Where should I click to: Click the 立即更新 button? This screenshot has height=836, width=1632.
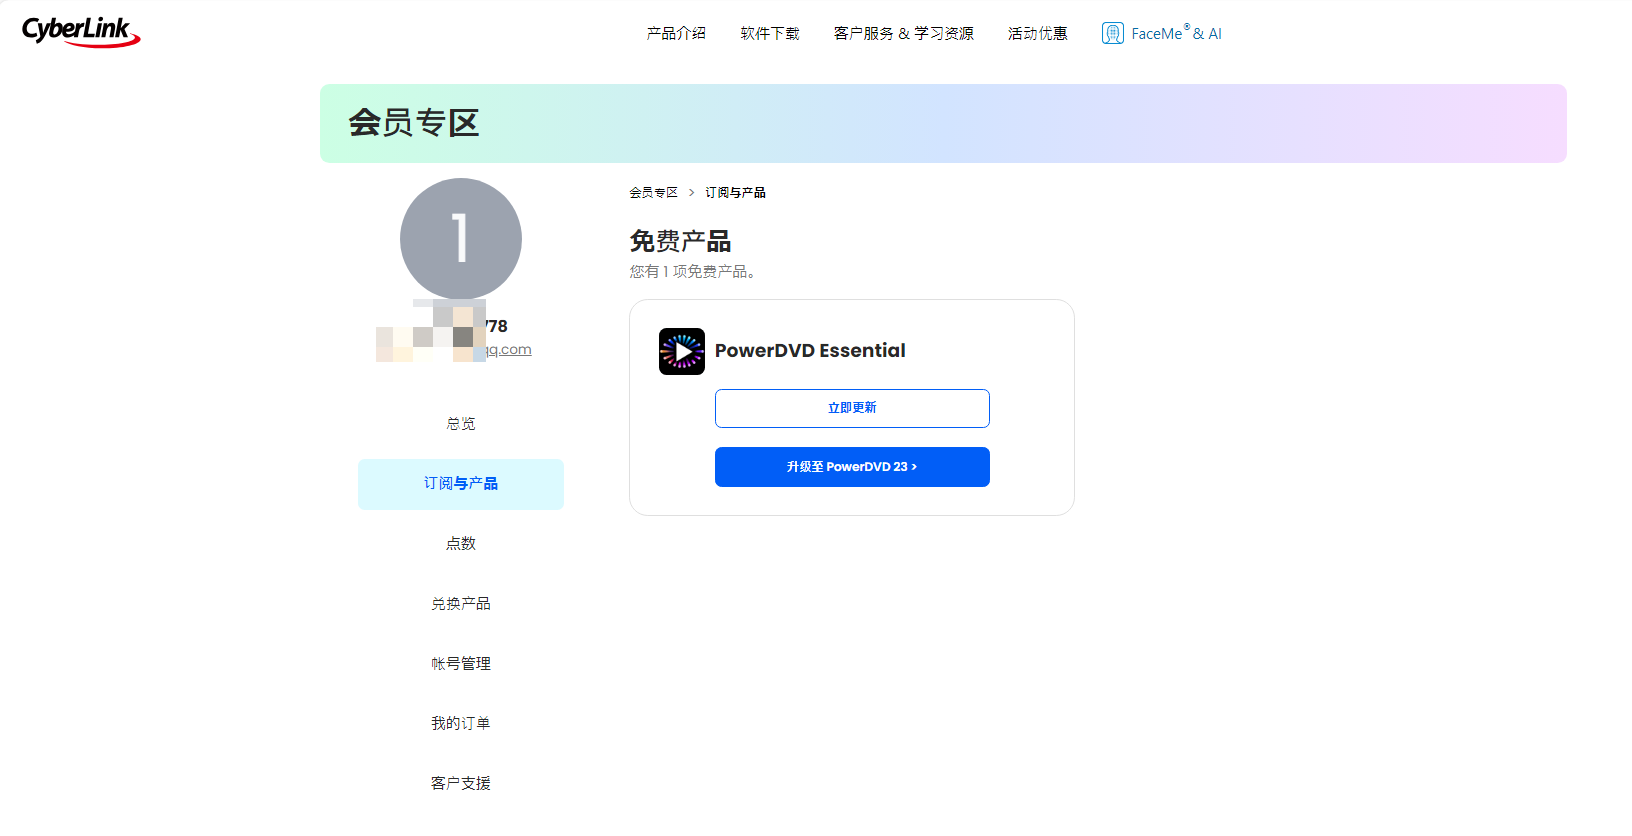pyautogui.click(x=852, y=408)
